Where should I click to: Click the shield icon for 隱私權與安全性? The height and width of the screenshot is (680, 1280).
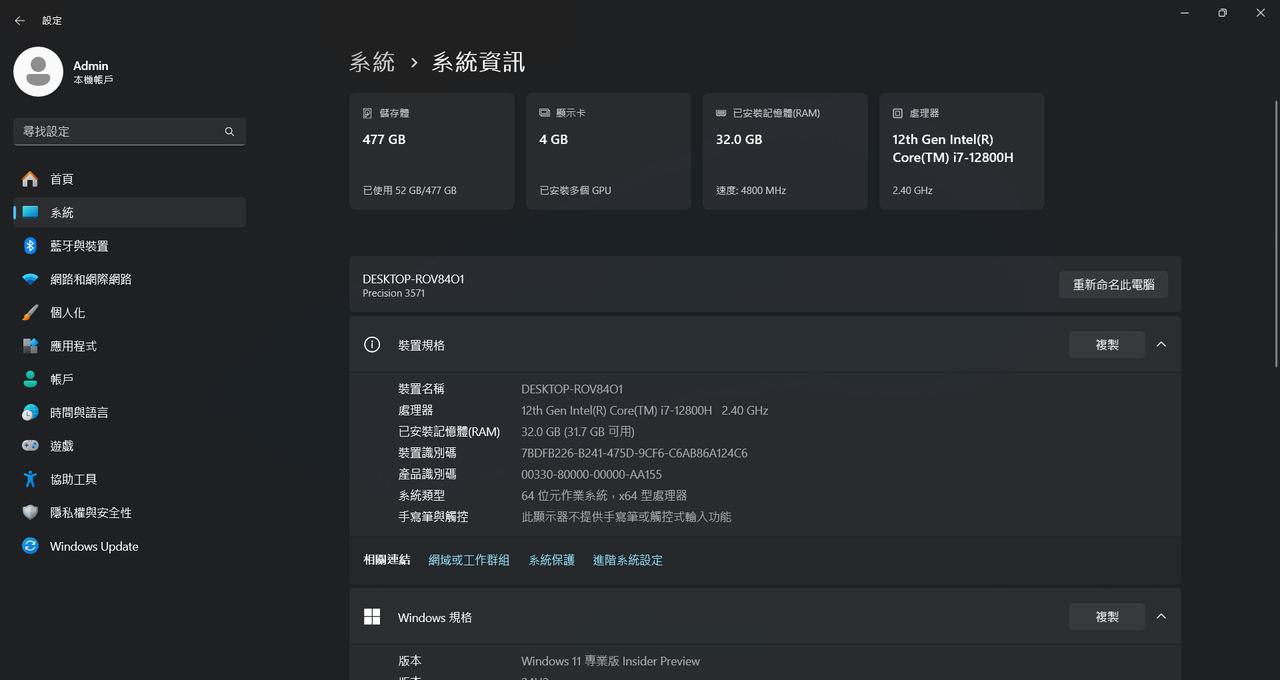point(30,512)
